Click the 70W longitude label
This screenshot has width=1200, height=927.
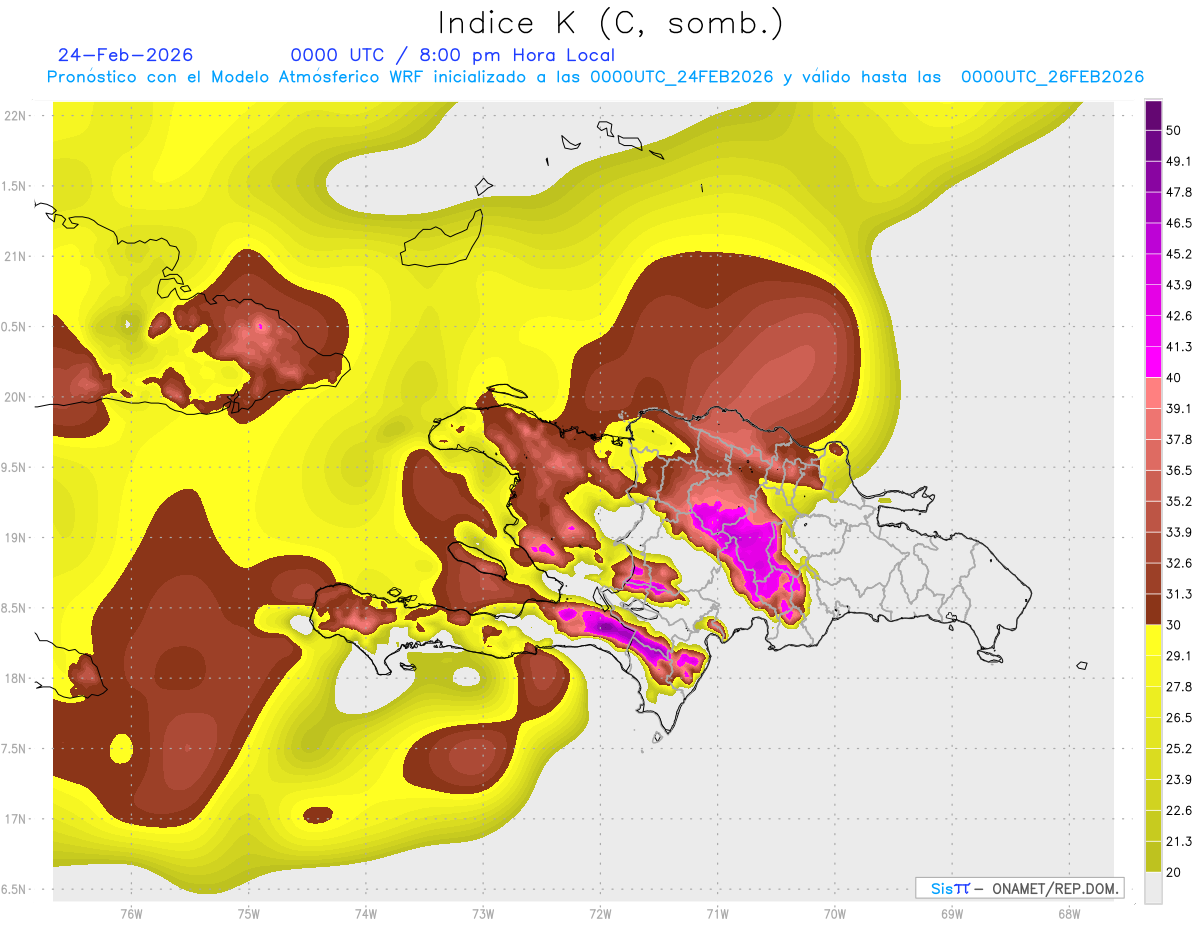pyautogui.click(x=835, y=913)
